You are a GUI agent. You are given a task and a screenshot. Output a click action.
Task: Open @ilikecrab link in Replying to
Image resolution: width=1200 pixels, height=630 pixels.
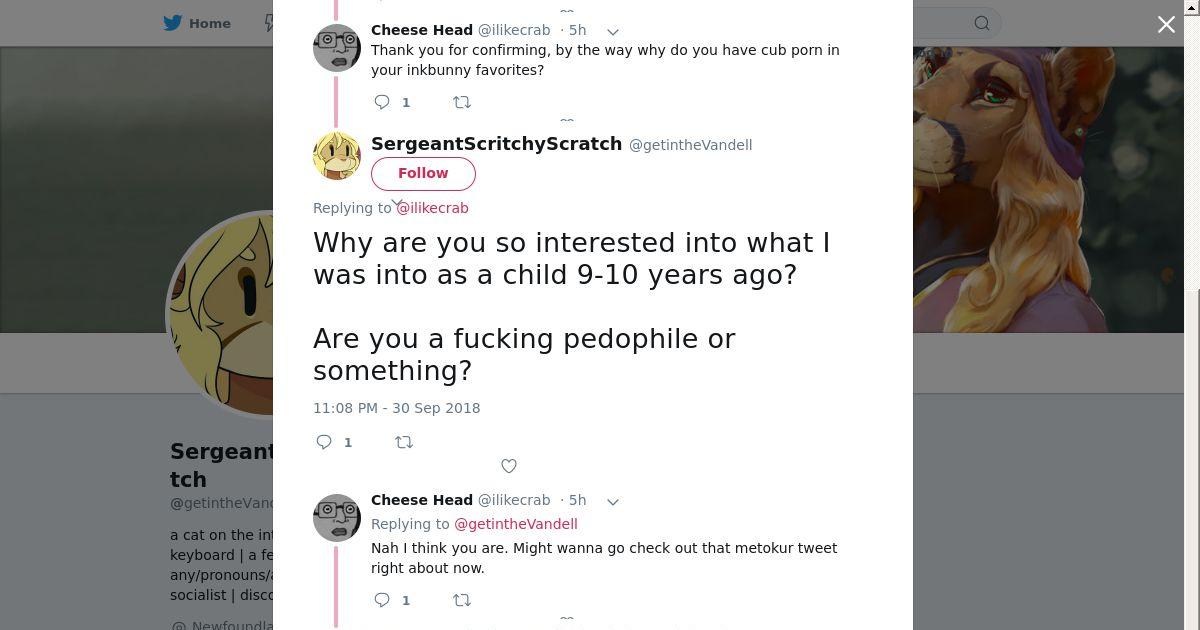pyautogui.click(x=432, y=208)
